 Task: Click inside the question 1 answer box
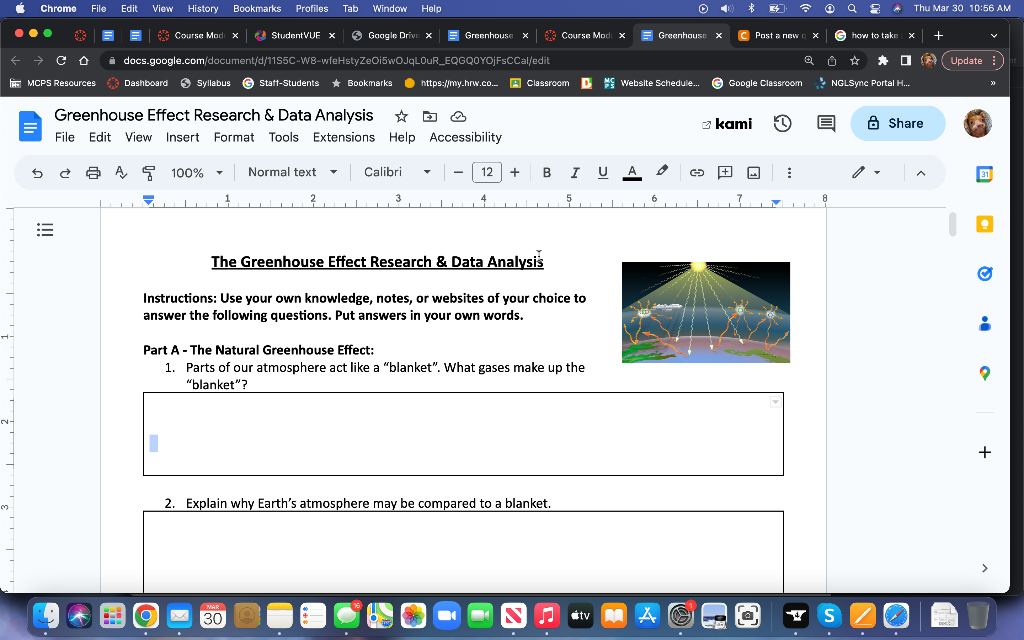(x=463, y=434)
